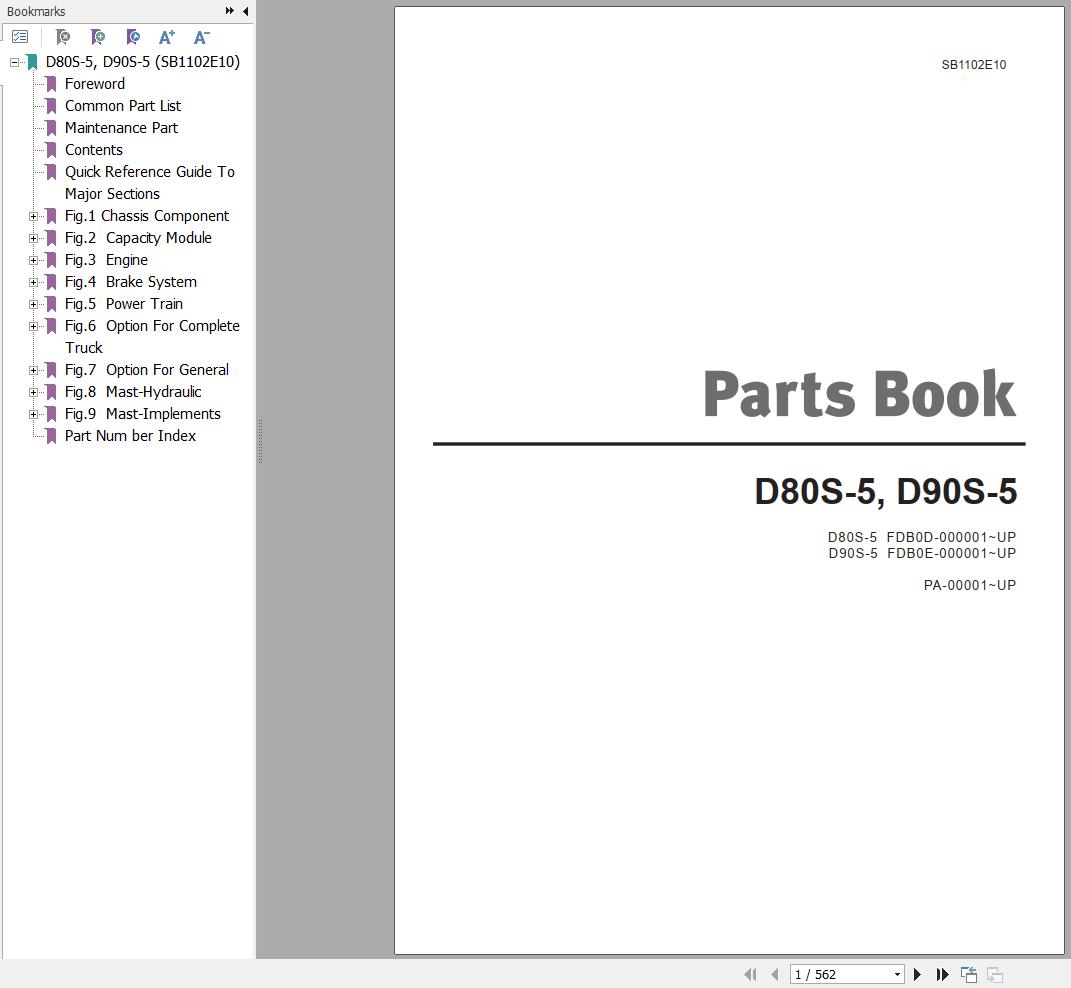Select the D80S-5, D90S-5 (SB1102E10) bookmark

click(x=143, y=62)
